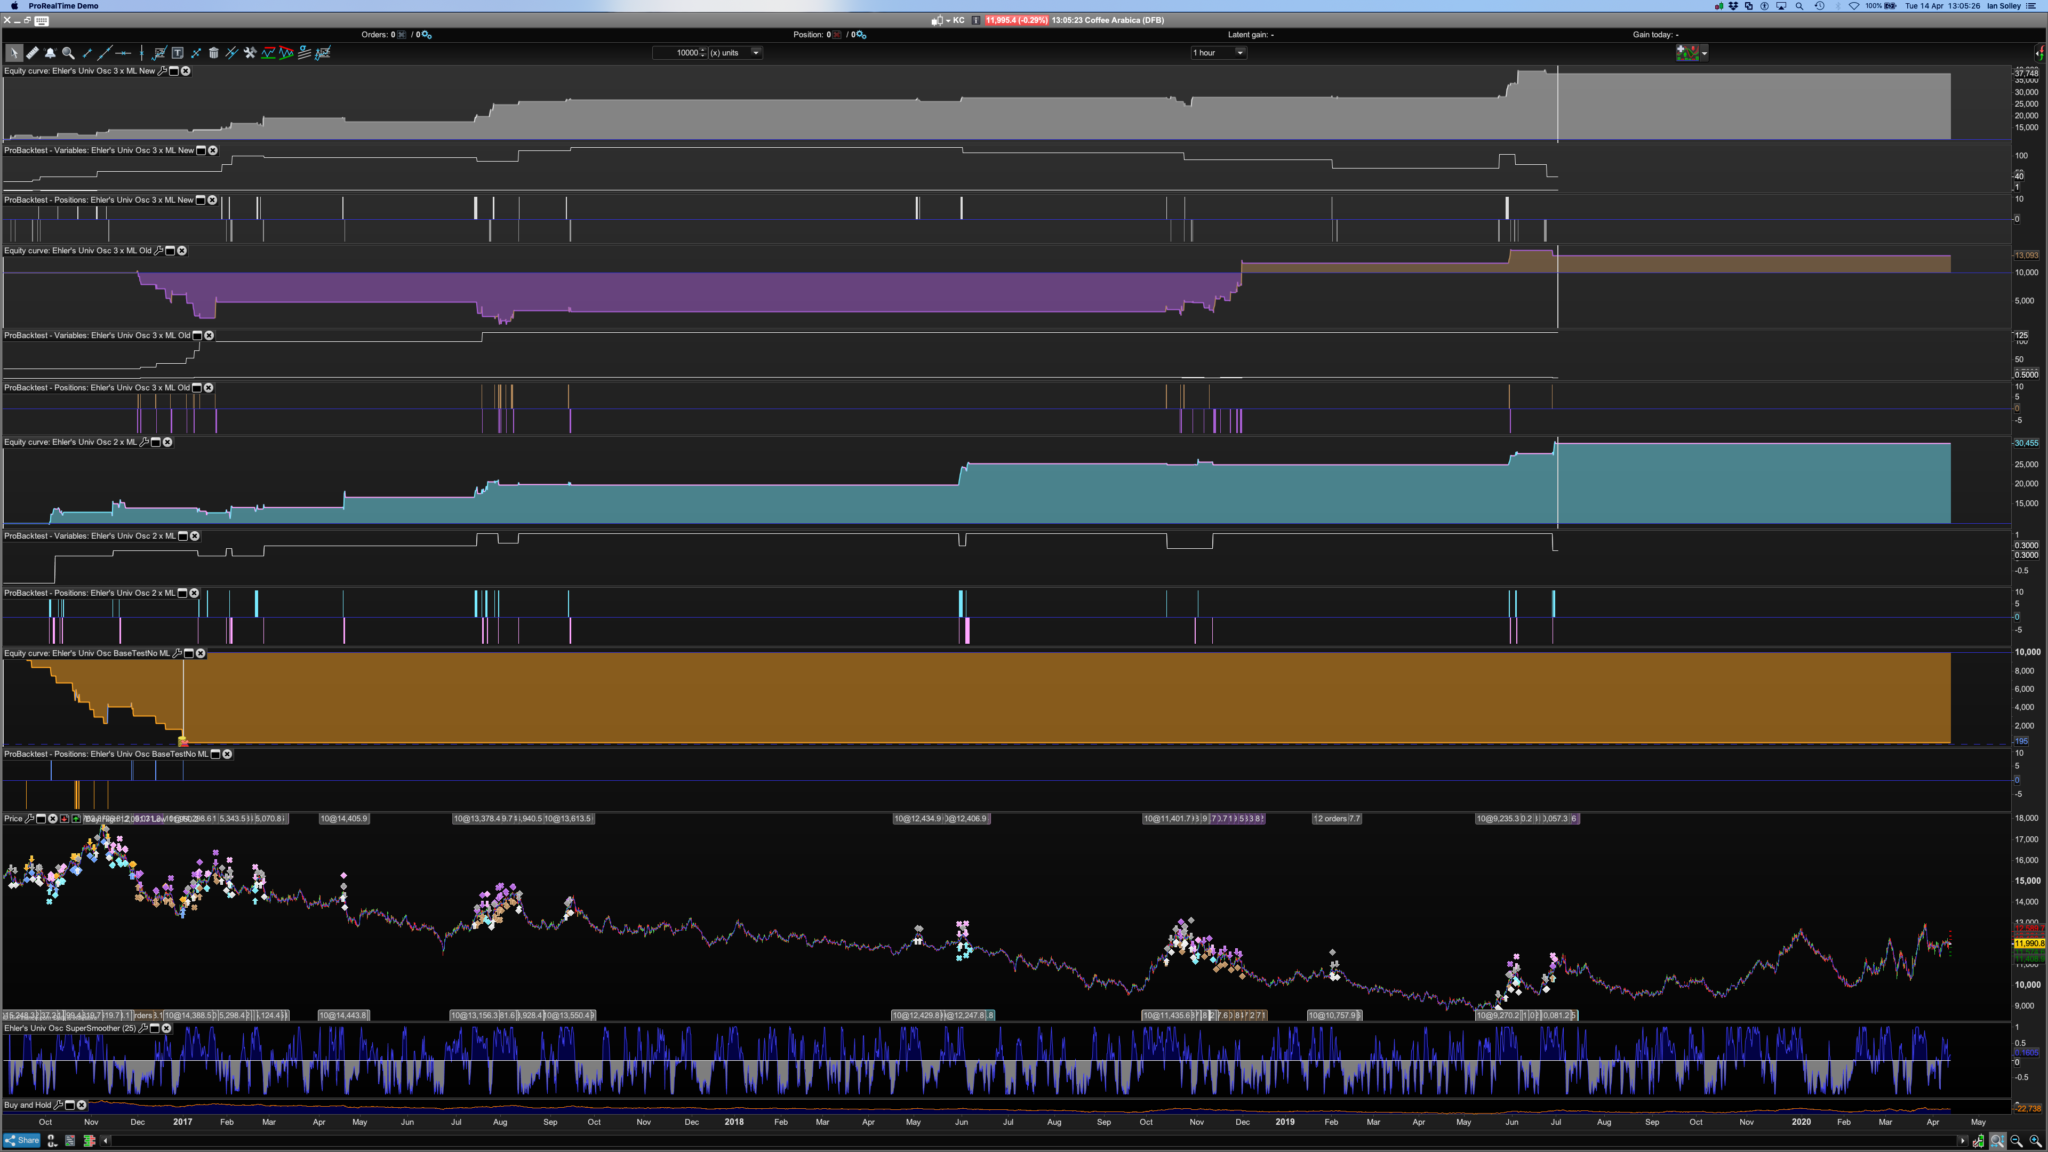Toggle window mode of Equity curve 3 x ML Old

tap(170, 251)
